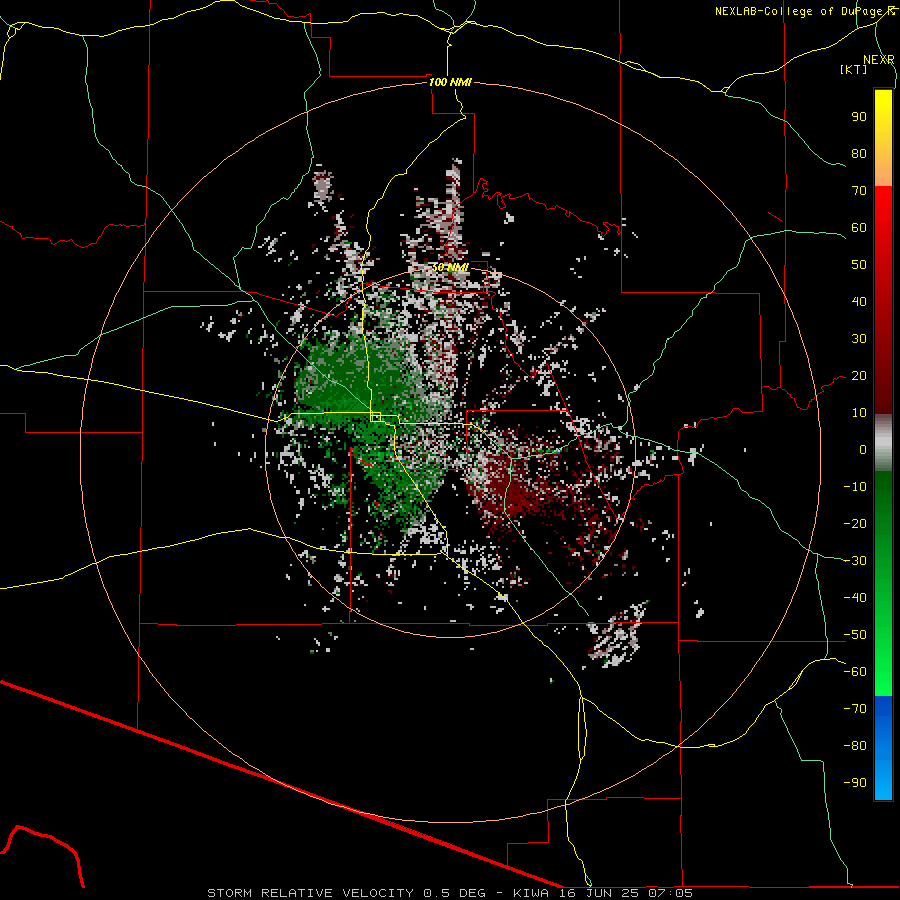Click the -70 scale label
Image resolution: width=900 pixels, height=900 pixels.
(855, 709)
